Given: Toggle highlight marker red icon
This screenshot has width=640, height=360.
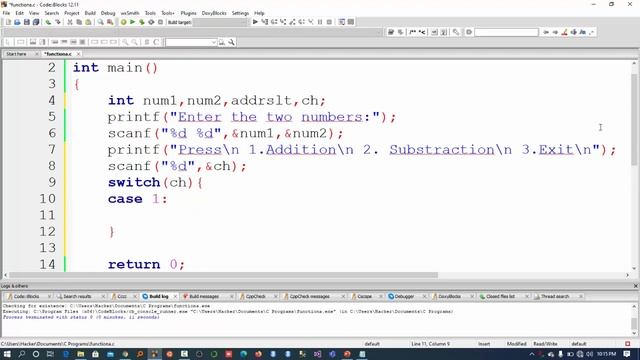Looking at the screenshot, I should pos(564,32).
